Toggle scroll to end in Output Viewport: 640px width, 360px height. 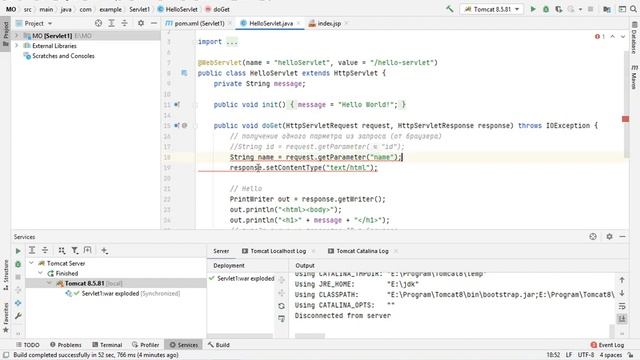[x=622, y=318]
